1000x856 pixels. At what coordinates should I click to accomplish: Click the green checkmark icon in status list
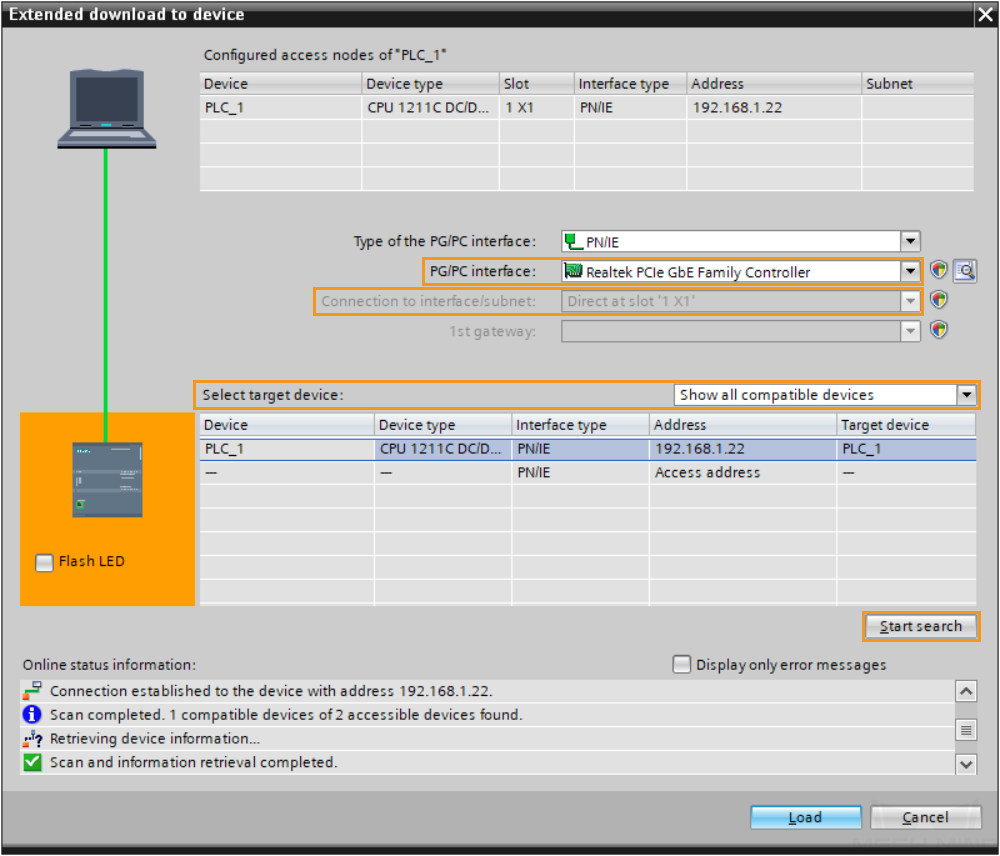[32, 762]
